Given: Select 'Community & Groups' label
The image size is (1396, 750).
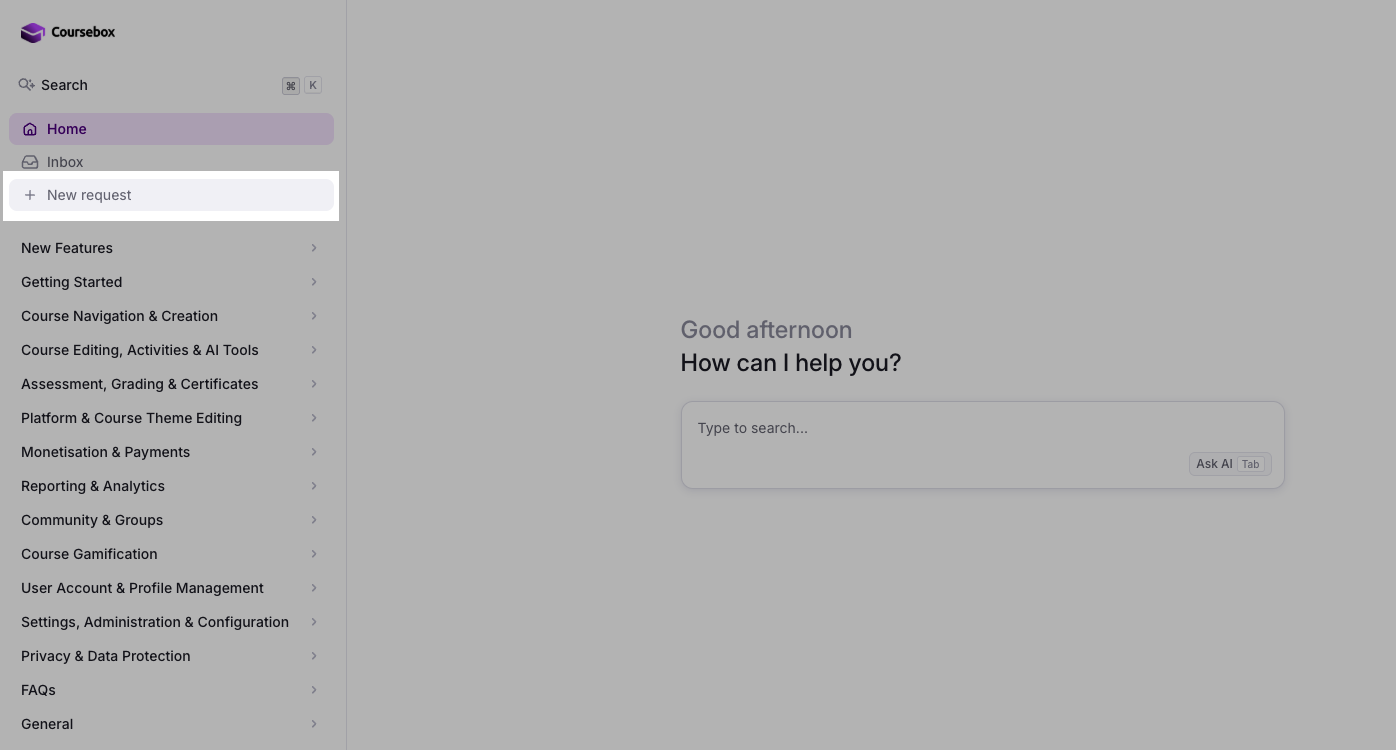Looking at the screenshot, I should pyautogui.click(x=92, y=520).
